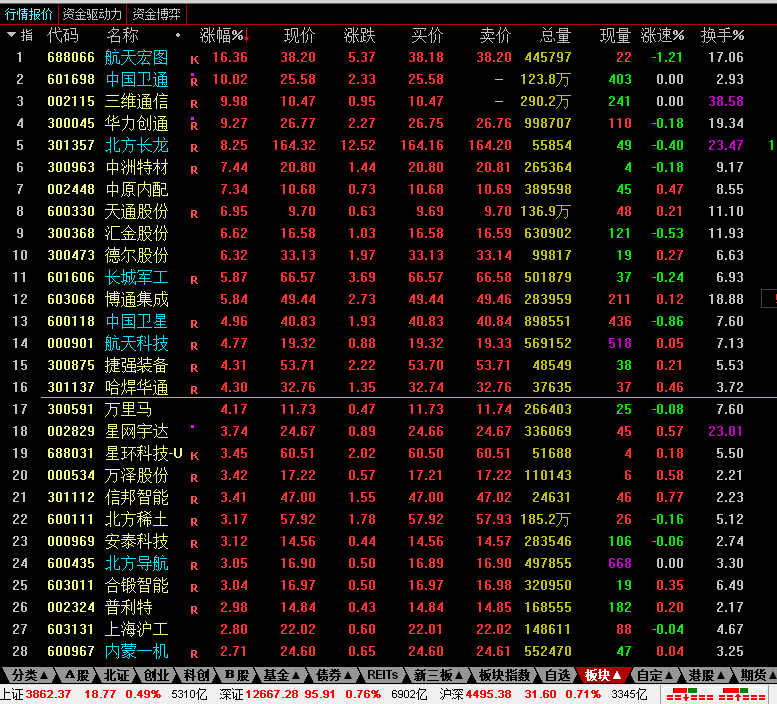Select stock name 德尔股份
The image size is (777, 704).
coord(137,255)
